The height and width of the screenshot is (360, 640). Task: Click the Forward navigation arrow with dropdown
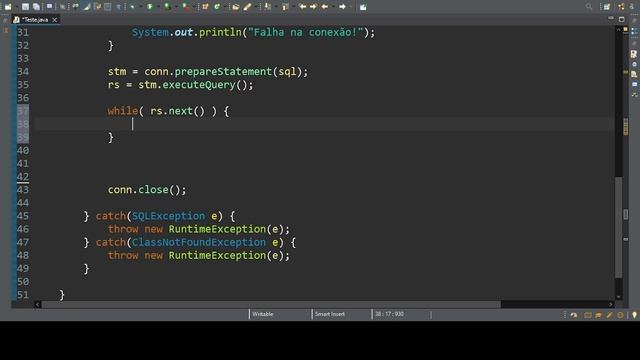342,7
